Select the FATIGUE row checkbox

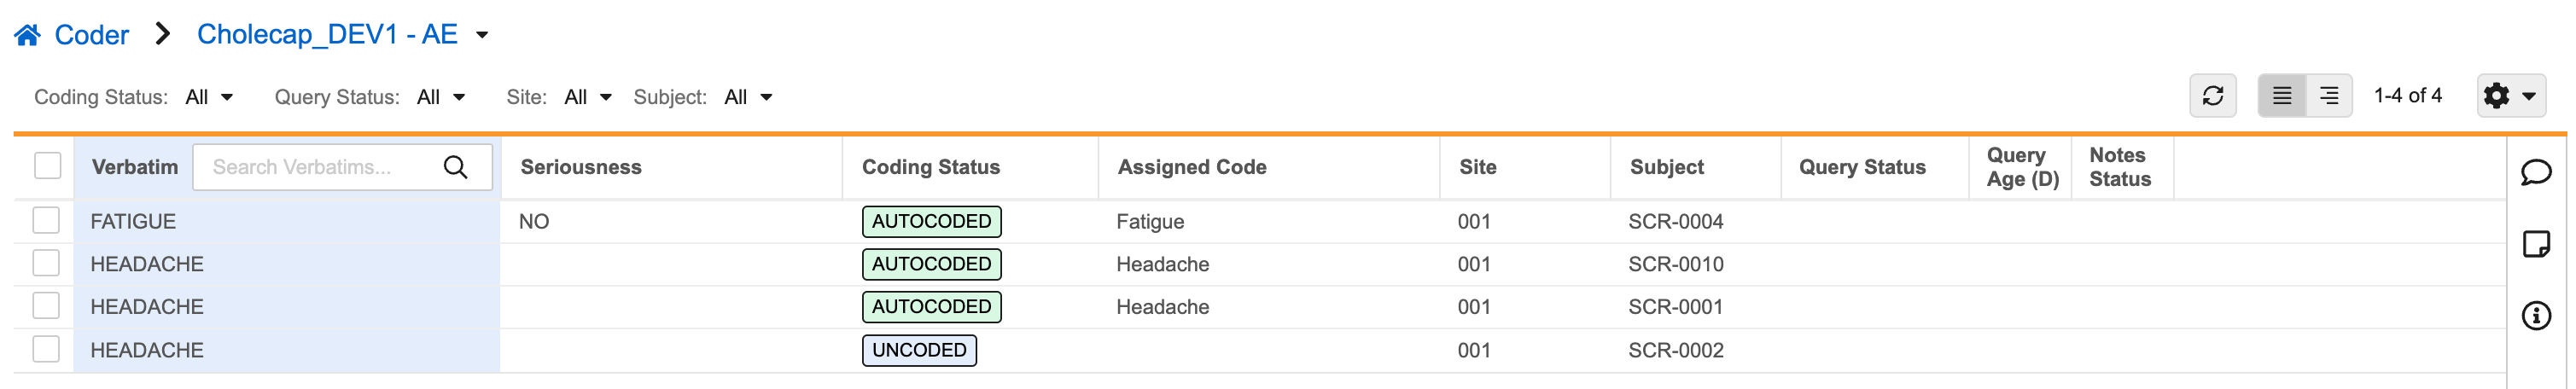[x=46, y=220]
